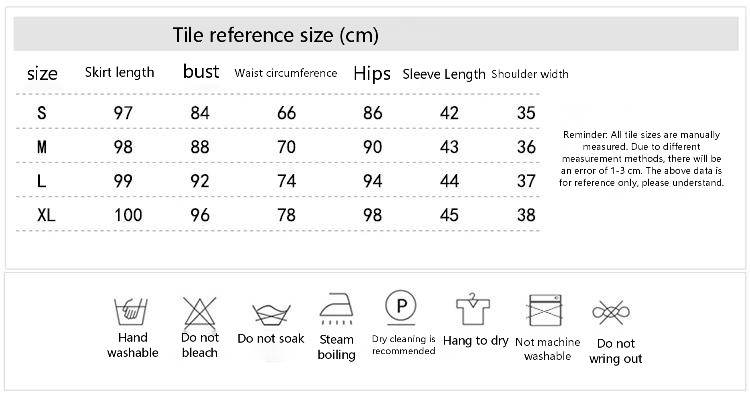The width and height of the screenshot is (750, 407).
Task: Click the Hang to dry shirt icon
Action: [x=476, y=311]
